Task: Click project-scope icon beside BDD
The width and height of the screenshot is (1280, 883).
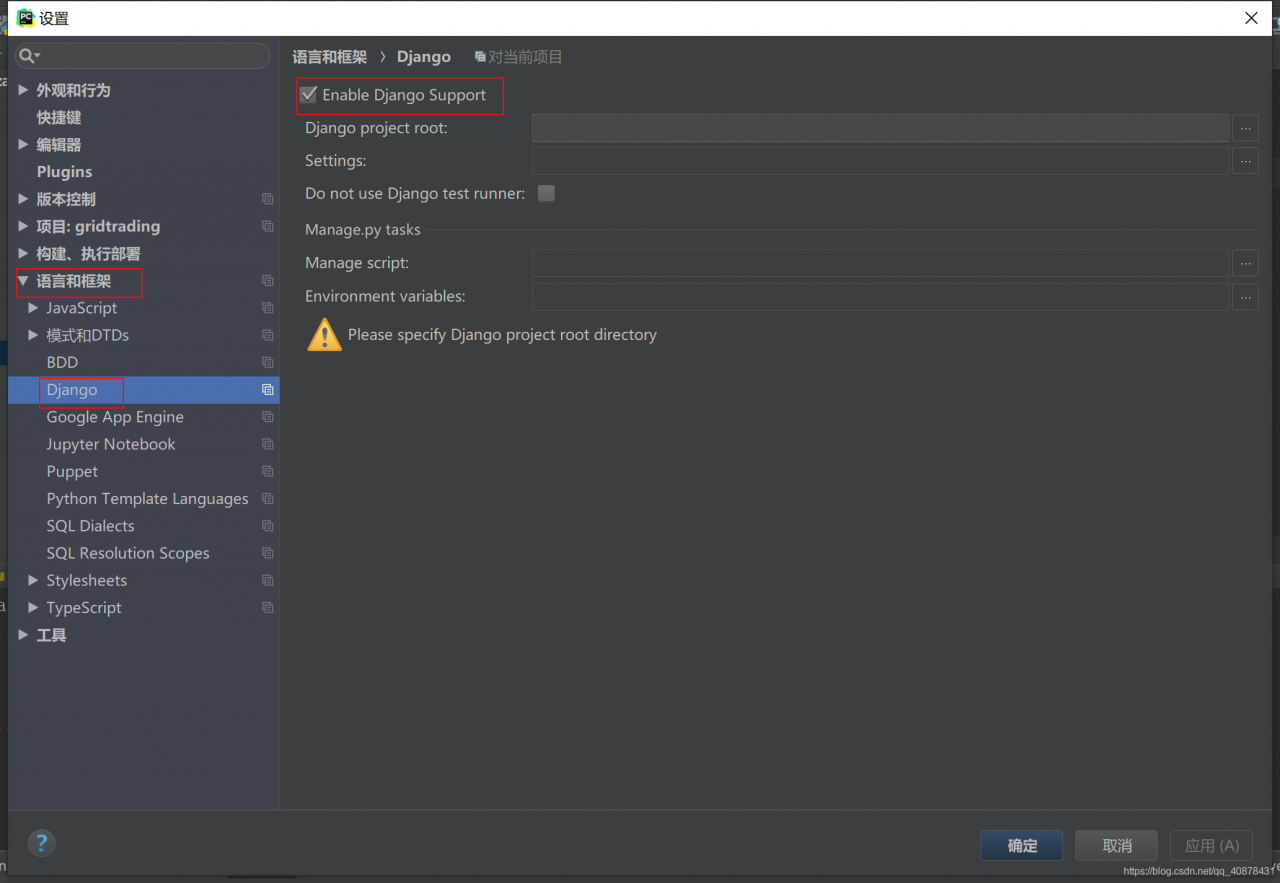Action: [x=267, y=362]
